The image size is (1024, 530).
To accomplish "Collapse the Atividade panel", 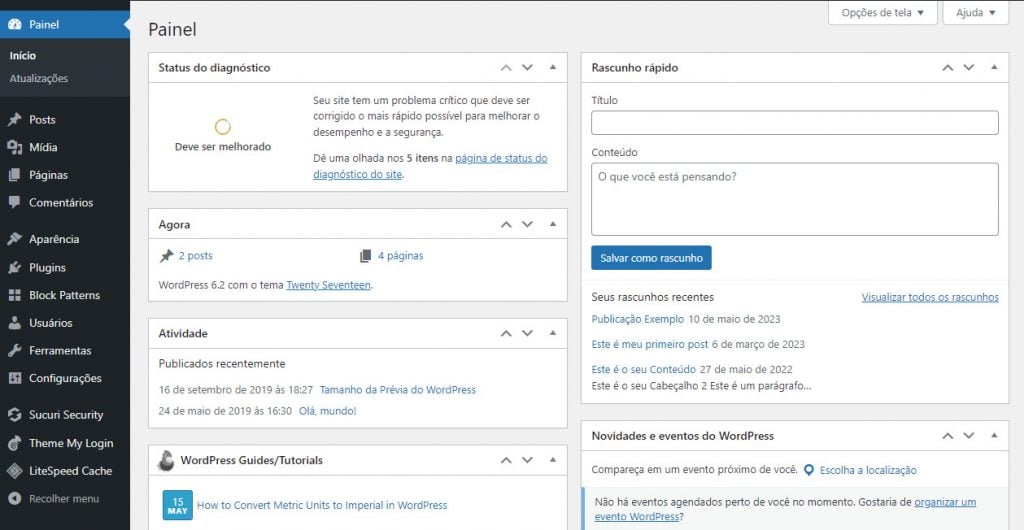I will click(552, 333).
